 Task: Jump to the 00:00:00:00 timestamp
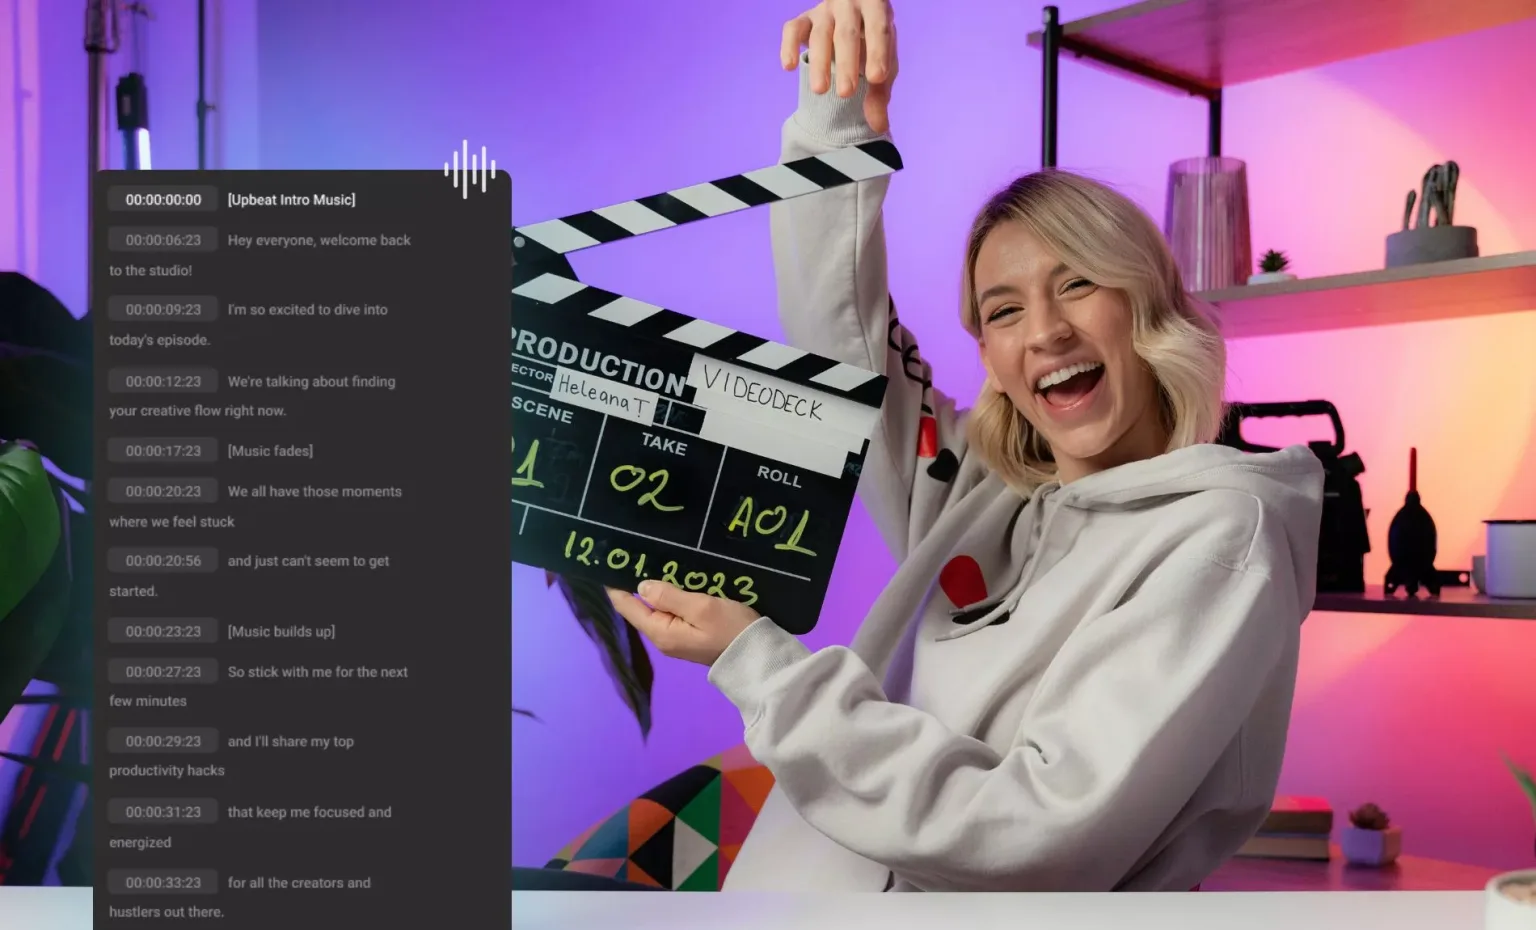click(x=163, y=200)
